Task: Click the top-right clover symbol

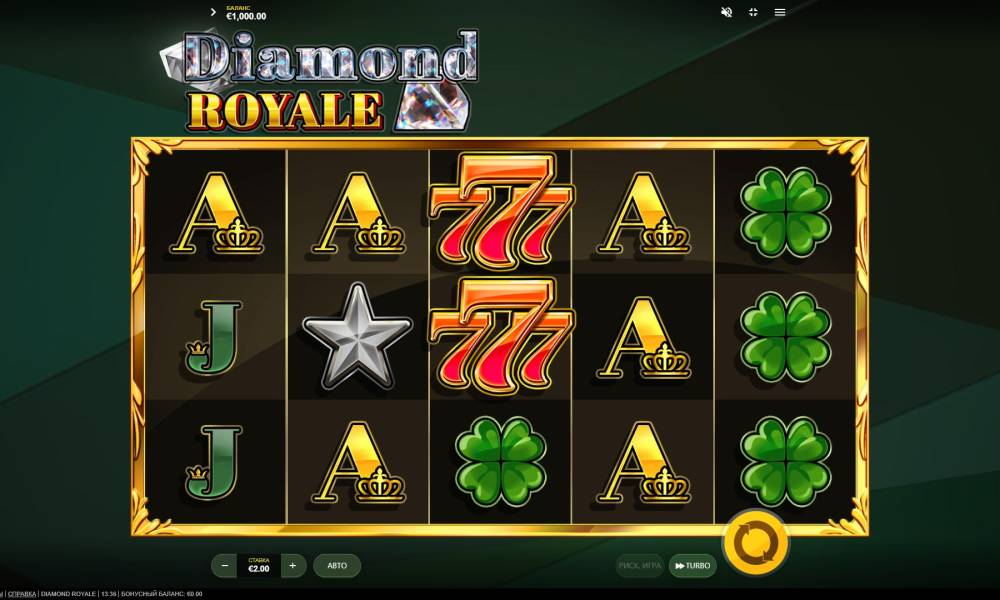Action: point(786,212)
